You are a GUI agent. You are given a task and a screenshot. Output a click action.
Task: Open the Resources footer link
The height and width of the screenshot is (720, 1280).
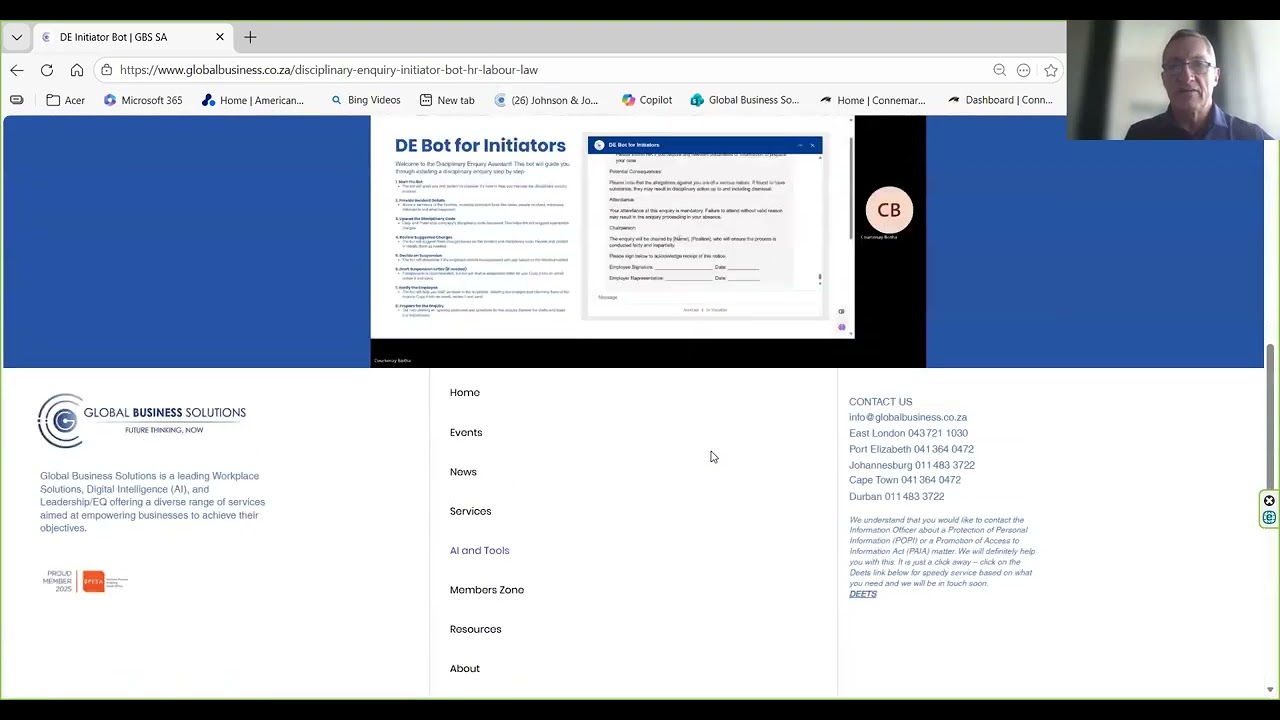[476, 629]
